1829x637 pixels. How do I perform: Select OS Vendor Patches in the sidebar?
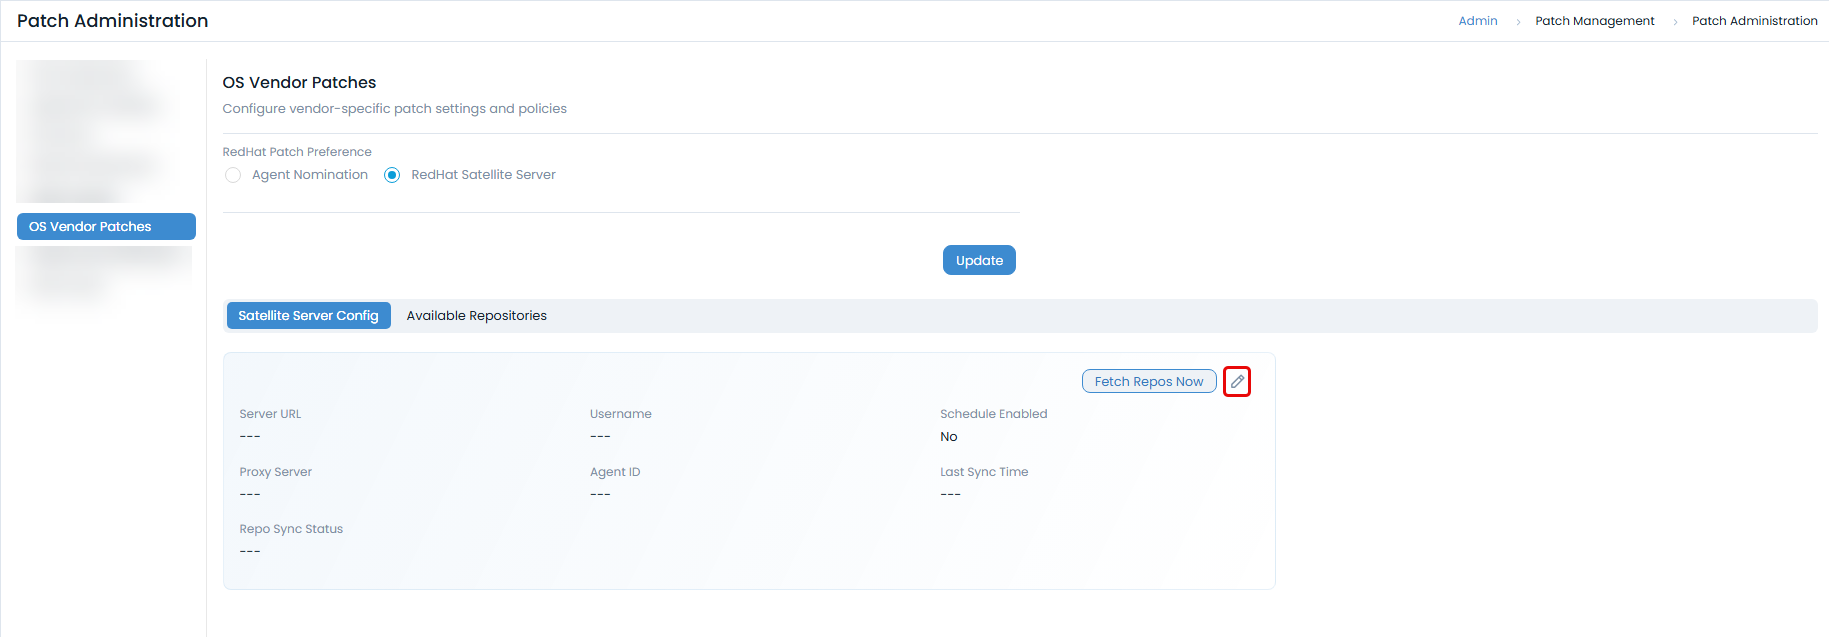[106, 227]
